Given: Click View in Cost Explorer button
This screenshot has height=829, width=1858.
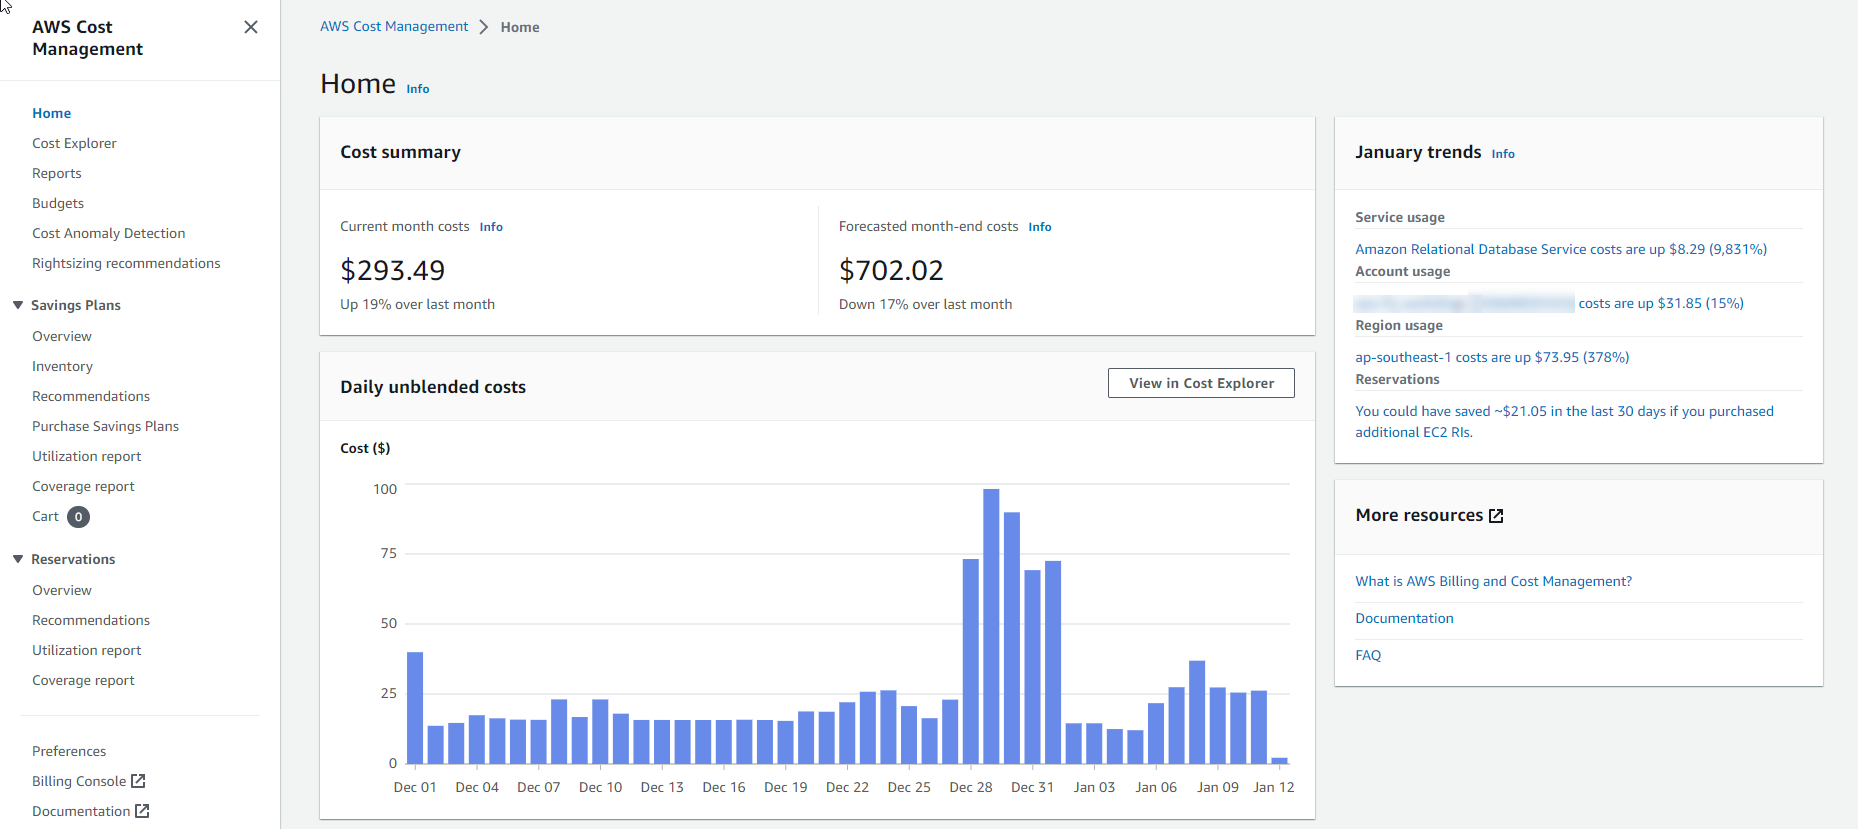Looking at the screenshot, I should tap(1201, 383).
